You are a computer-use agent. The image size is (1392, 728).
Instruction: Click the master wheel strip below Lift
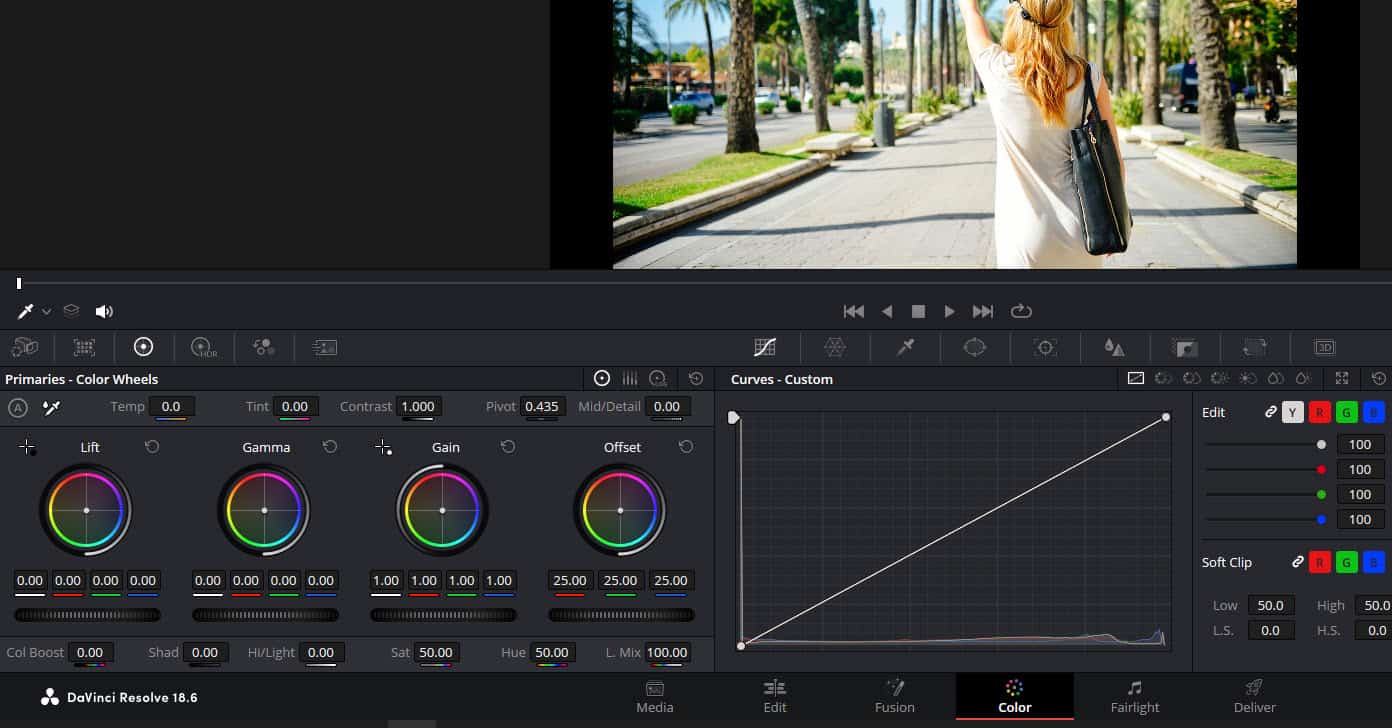86,614
